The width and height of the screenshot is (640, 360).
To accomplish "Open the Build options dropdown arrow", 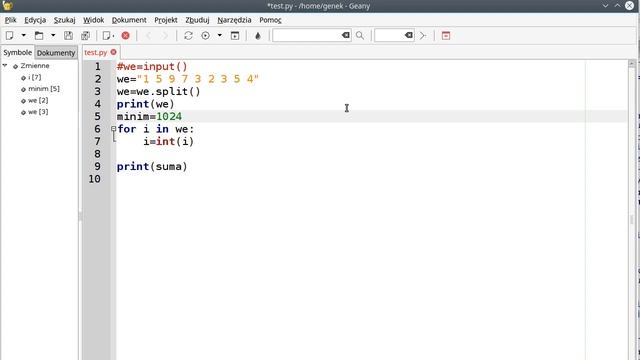I will point(220,36).
